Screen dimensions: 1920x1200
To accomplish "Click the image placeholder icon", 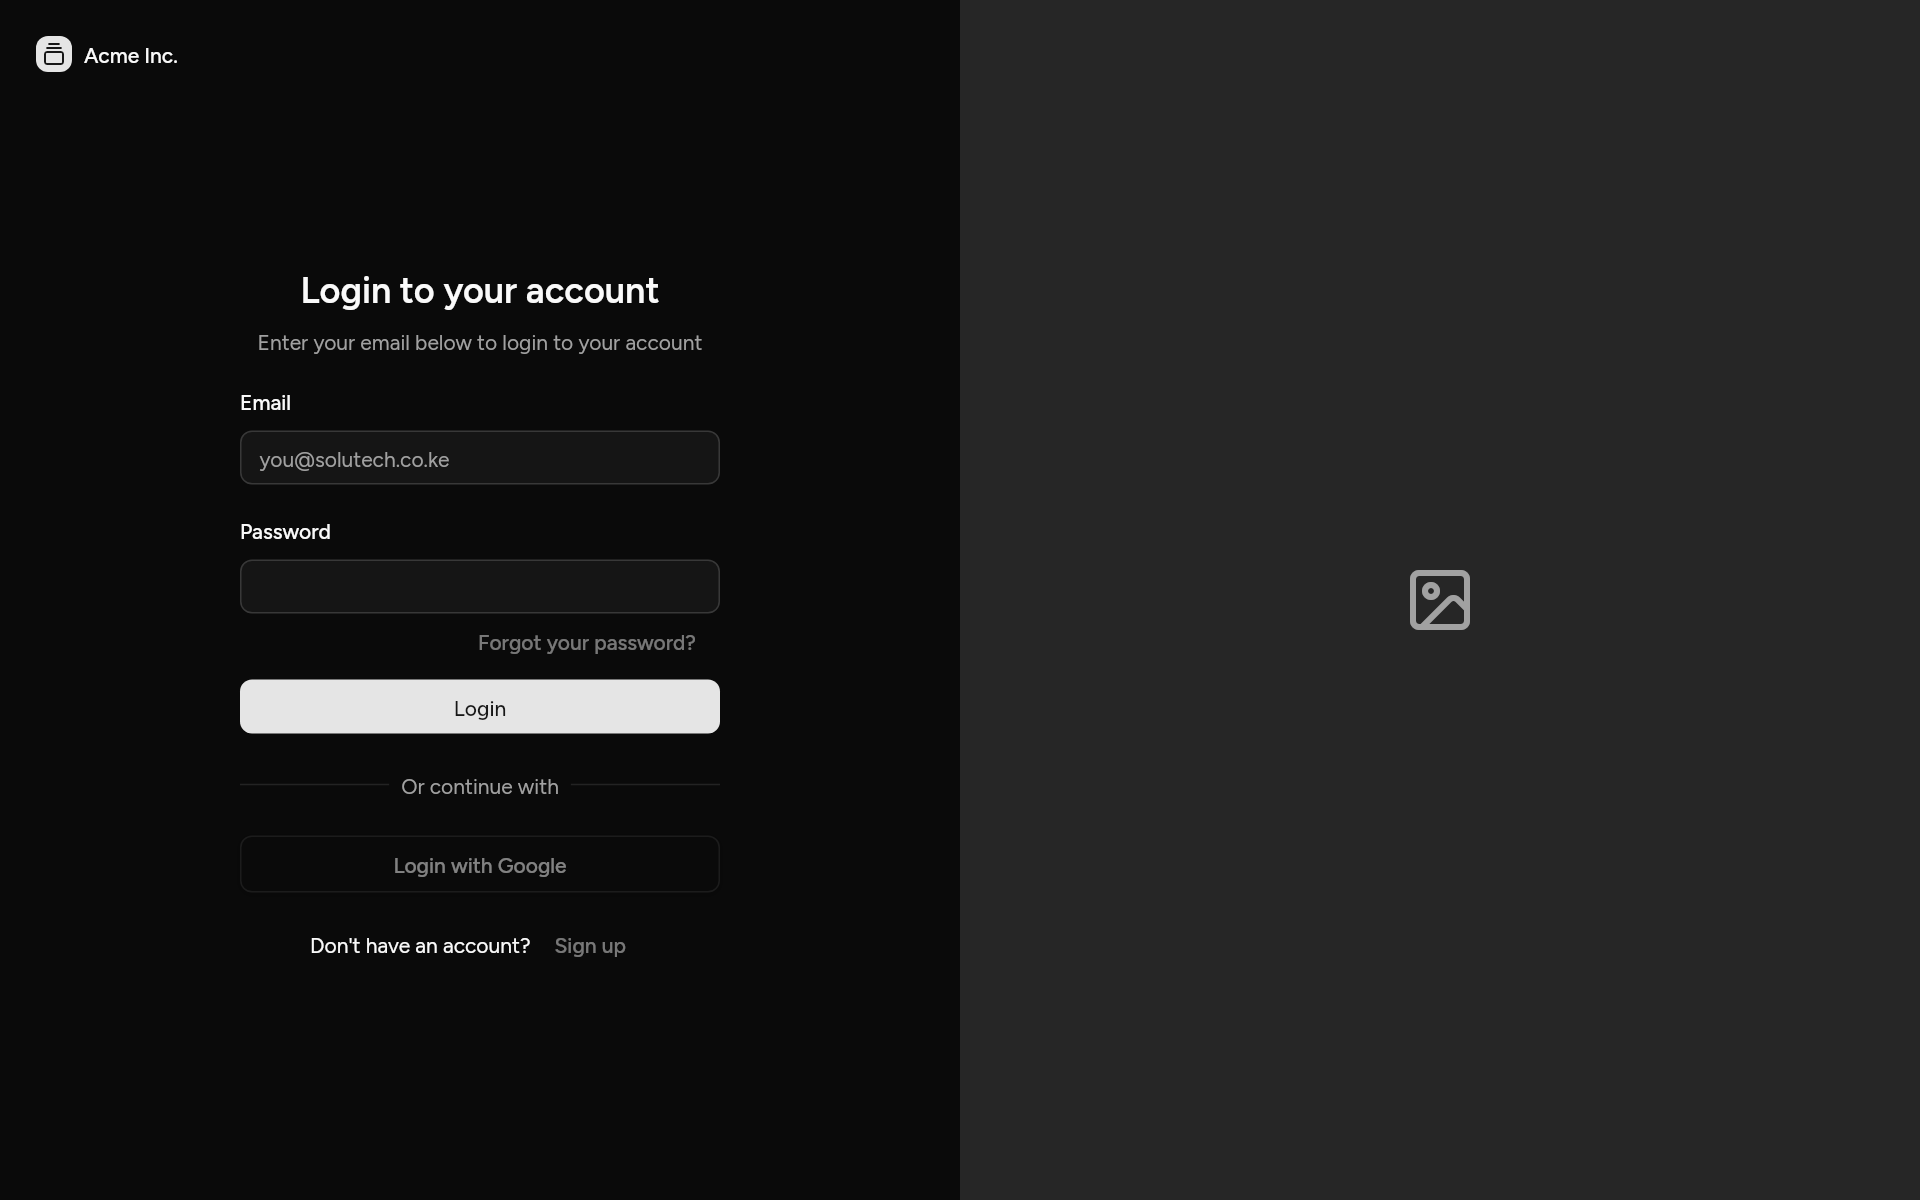I will 1439,600.
